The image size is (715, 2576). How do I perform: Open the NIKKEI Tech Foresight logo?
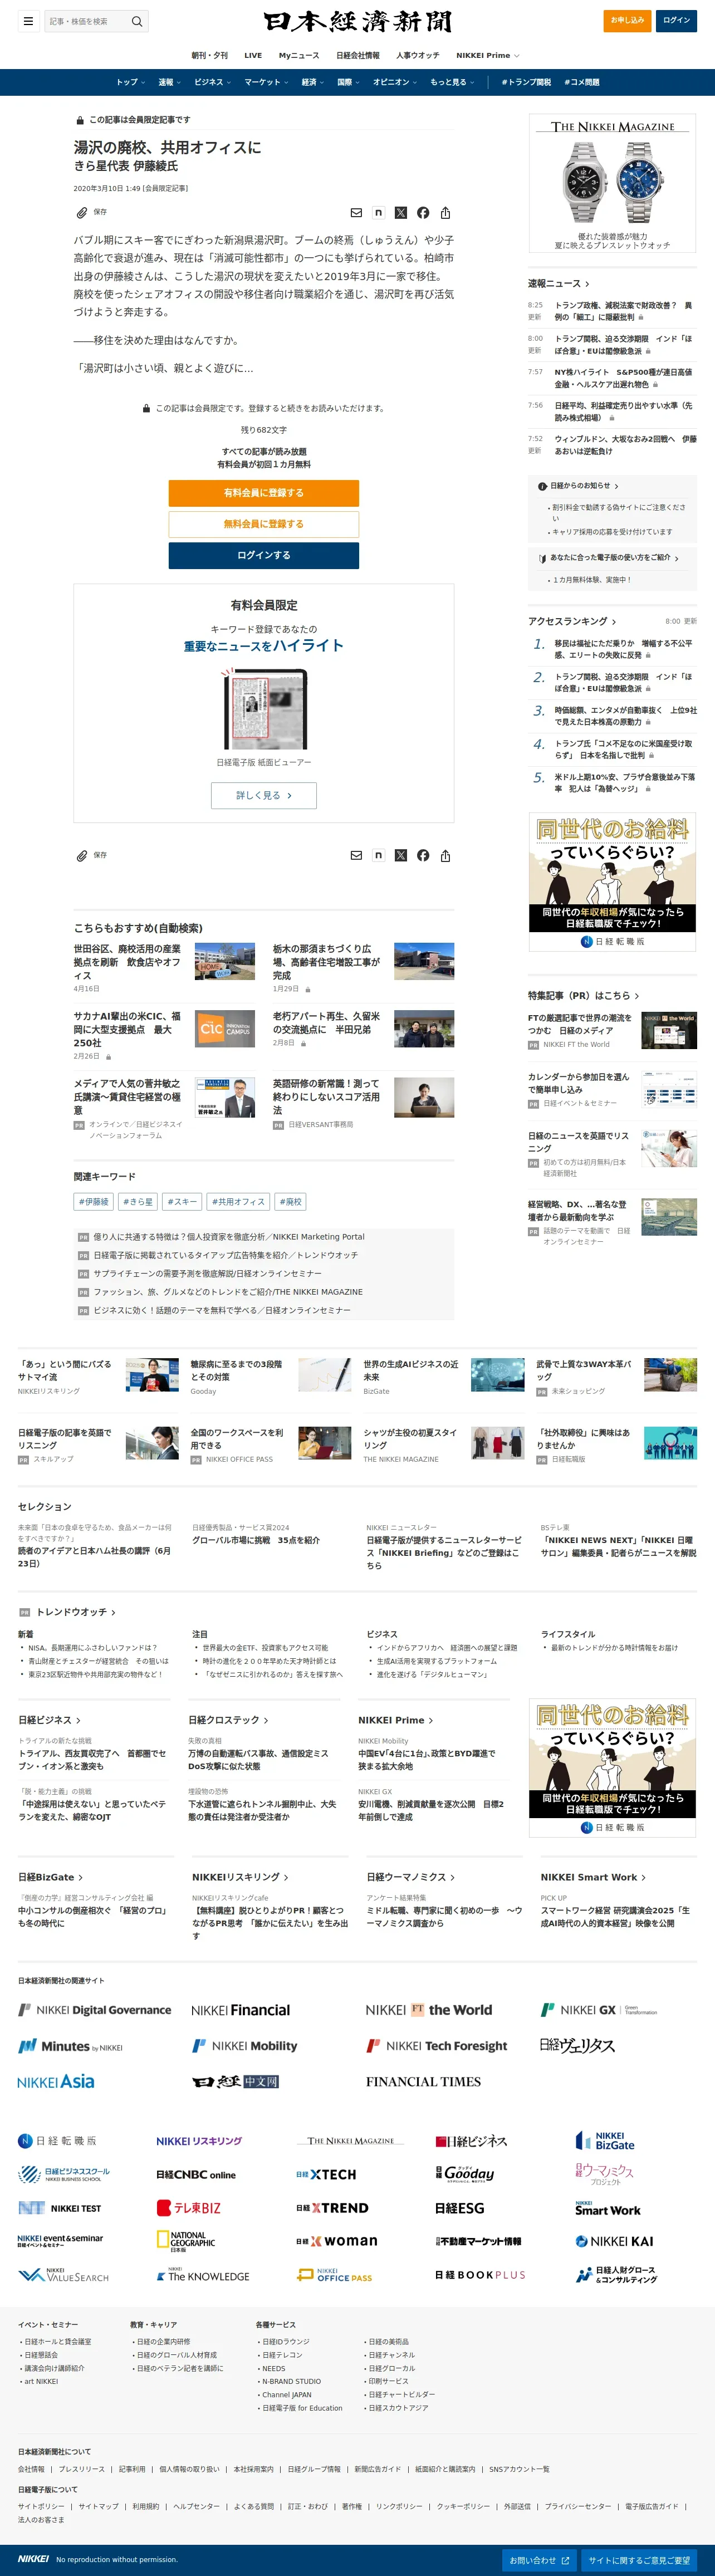click(x=437, y=2046)
